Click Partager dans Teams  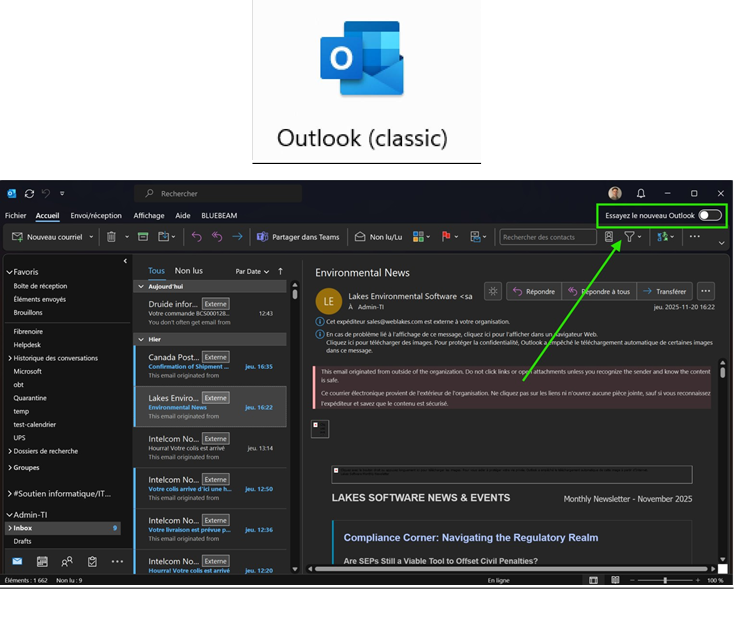pyautogui.click(x=298, y=237)
